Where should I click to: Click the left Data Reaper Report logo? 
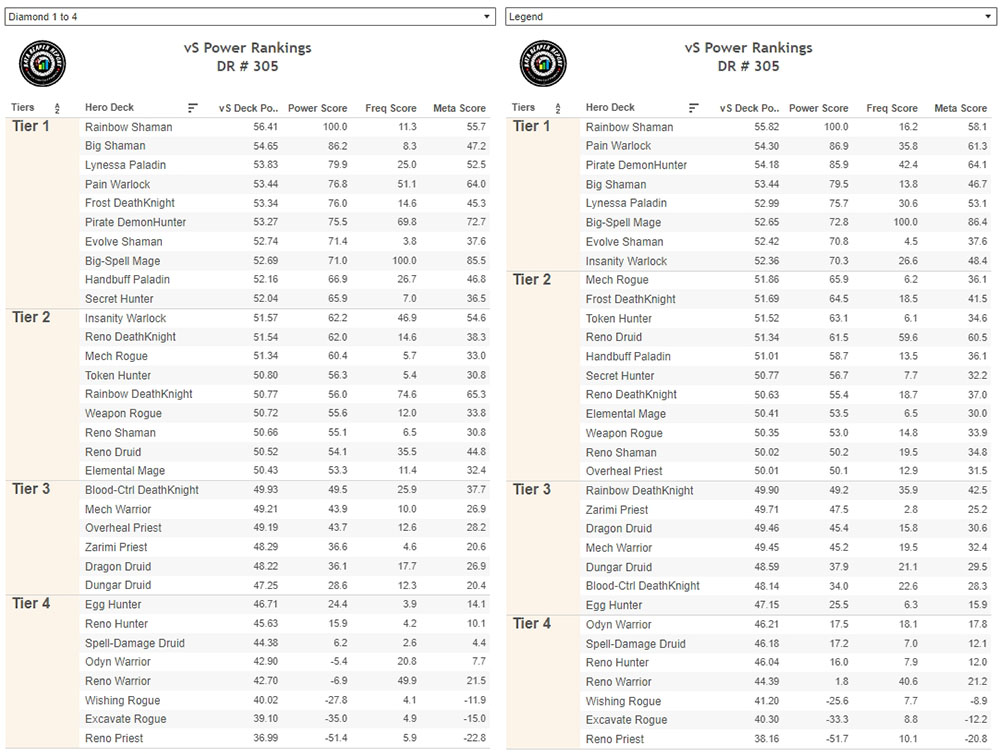click(42, 63)
